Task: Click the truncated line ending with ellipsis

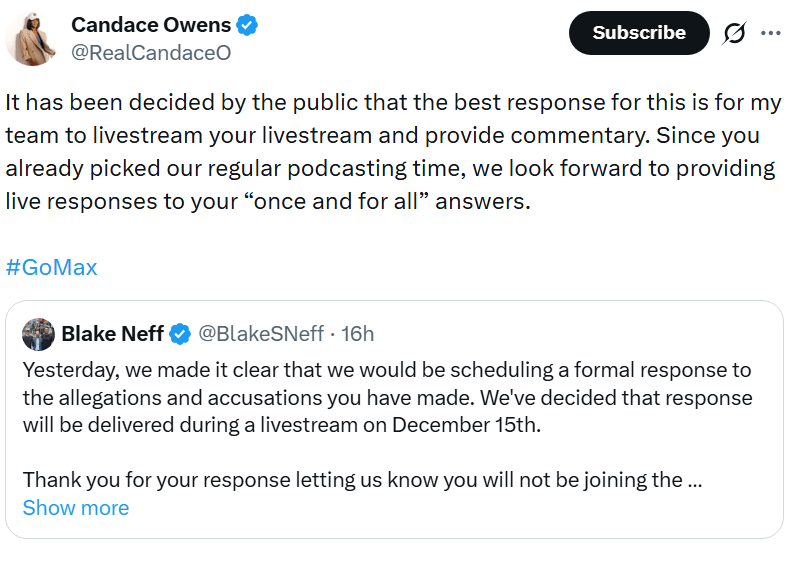Action: [x=362, y=480]
